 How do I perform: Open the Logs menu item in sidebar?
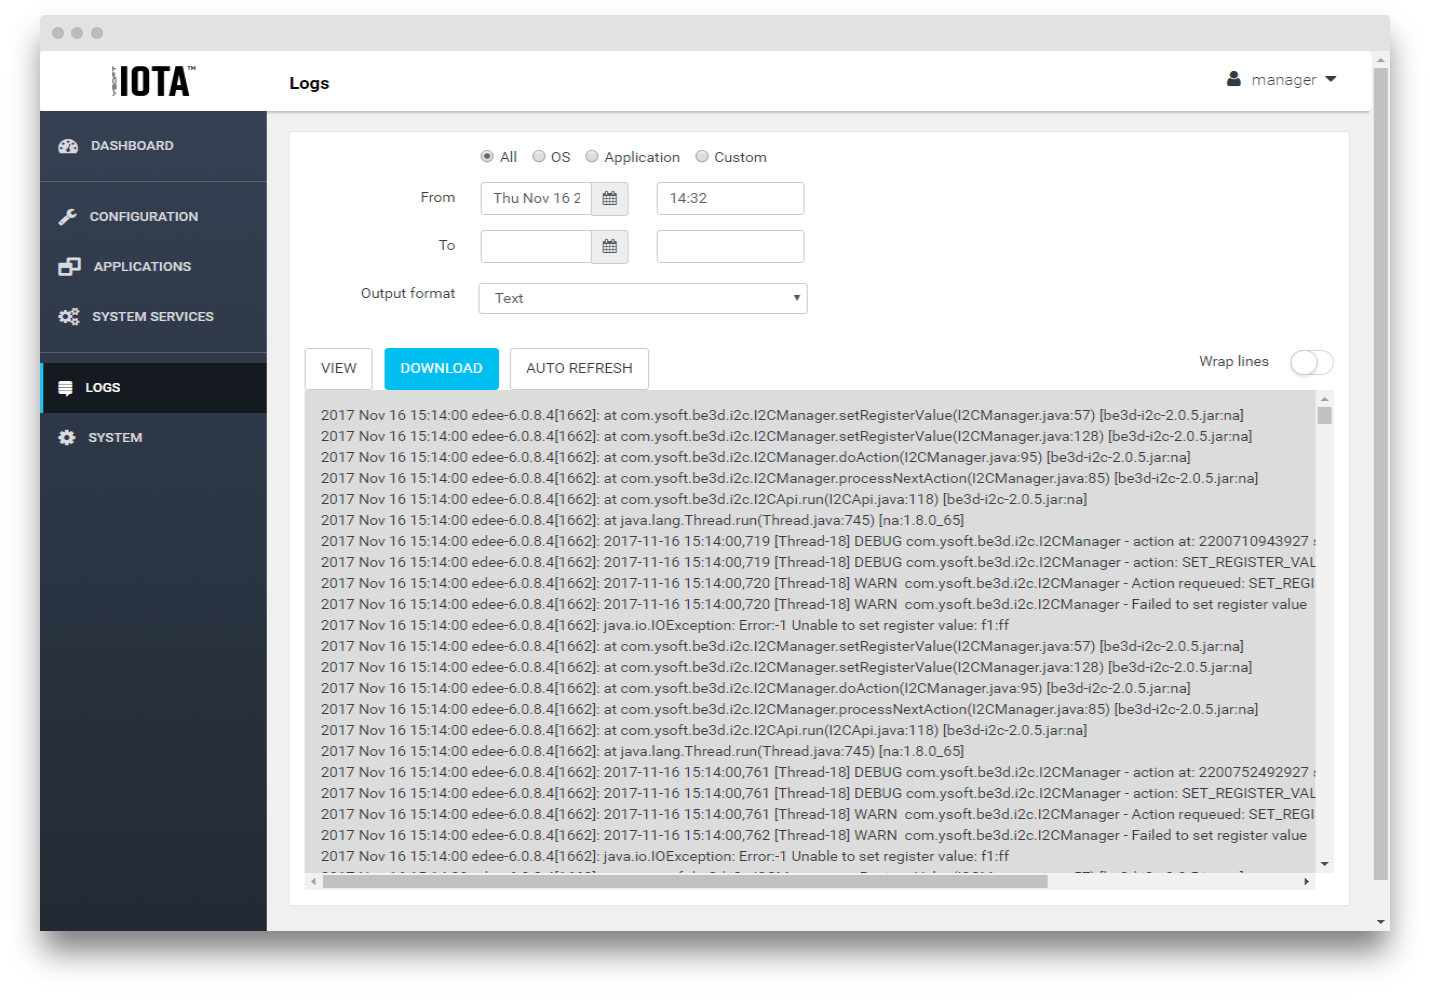(x=102, y=388)
